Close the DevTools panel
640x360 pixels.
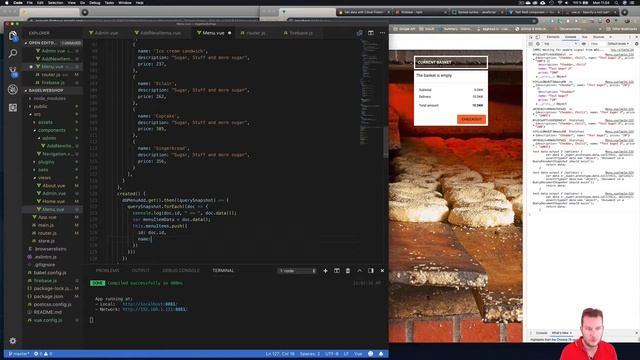coord(636,37)
